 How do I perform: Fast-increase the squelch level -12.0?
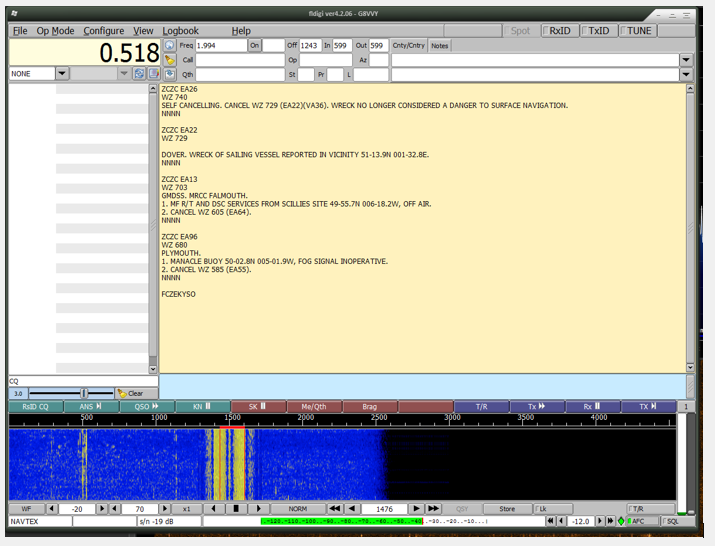[x=610, y=521]
